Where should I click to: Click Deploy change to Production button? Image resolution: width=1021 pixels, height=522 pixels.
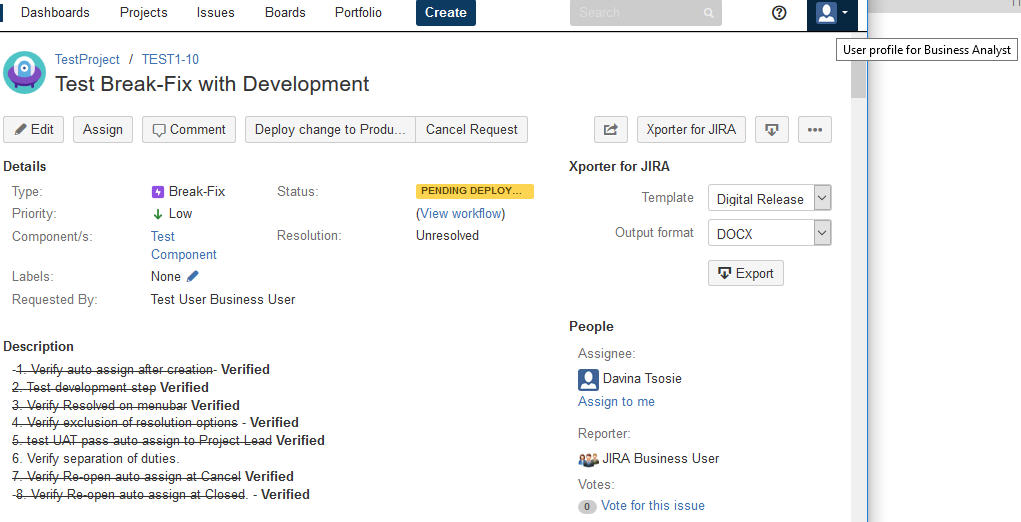pos(330,130)
